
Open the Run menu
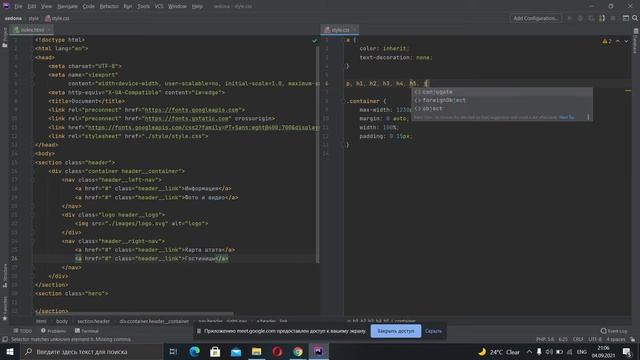click(x=128, y=7)
